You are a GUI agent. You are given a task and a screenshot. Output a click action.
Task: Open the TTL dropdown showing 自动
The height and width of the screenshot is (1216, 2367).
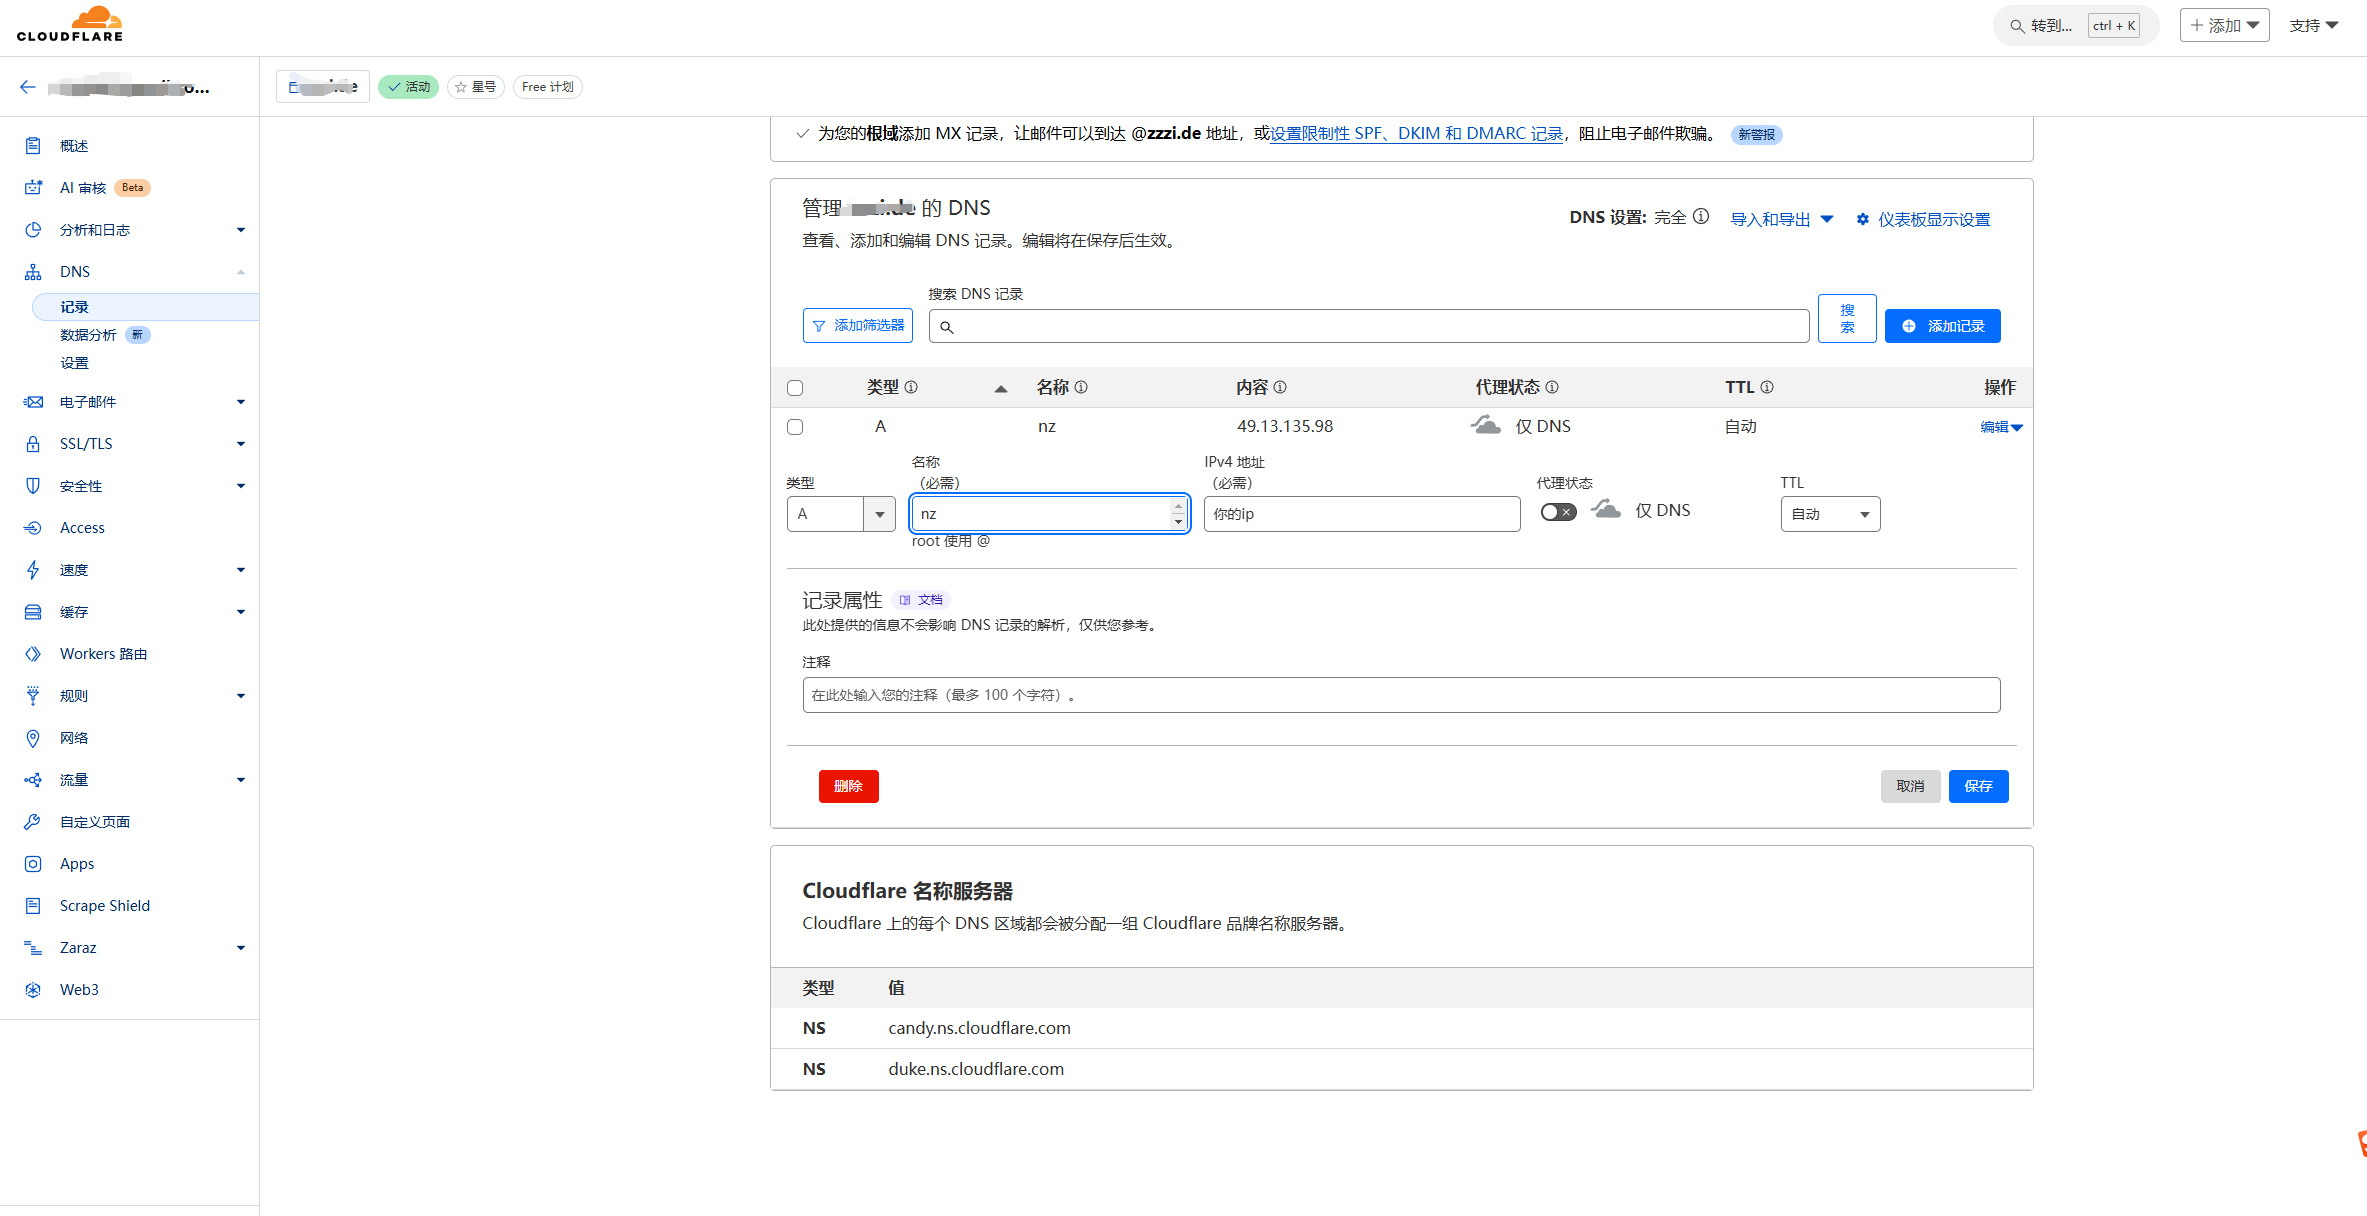1830,513
